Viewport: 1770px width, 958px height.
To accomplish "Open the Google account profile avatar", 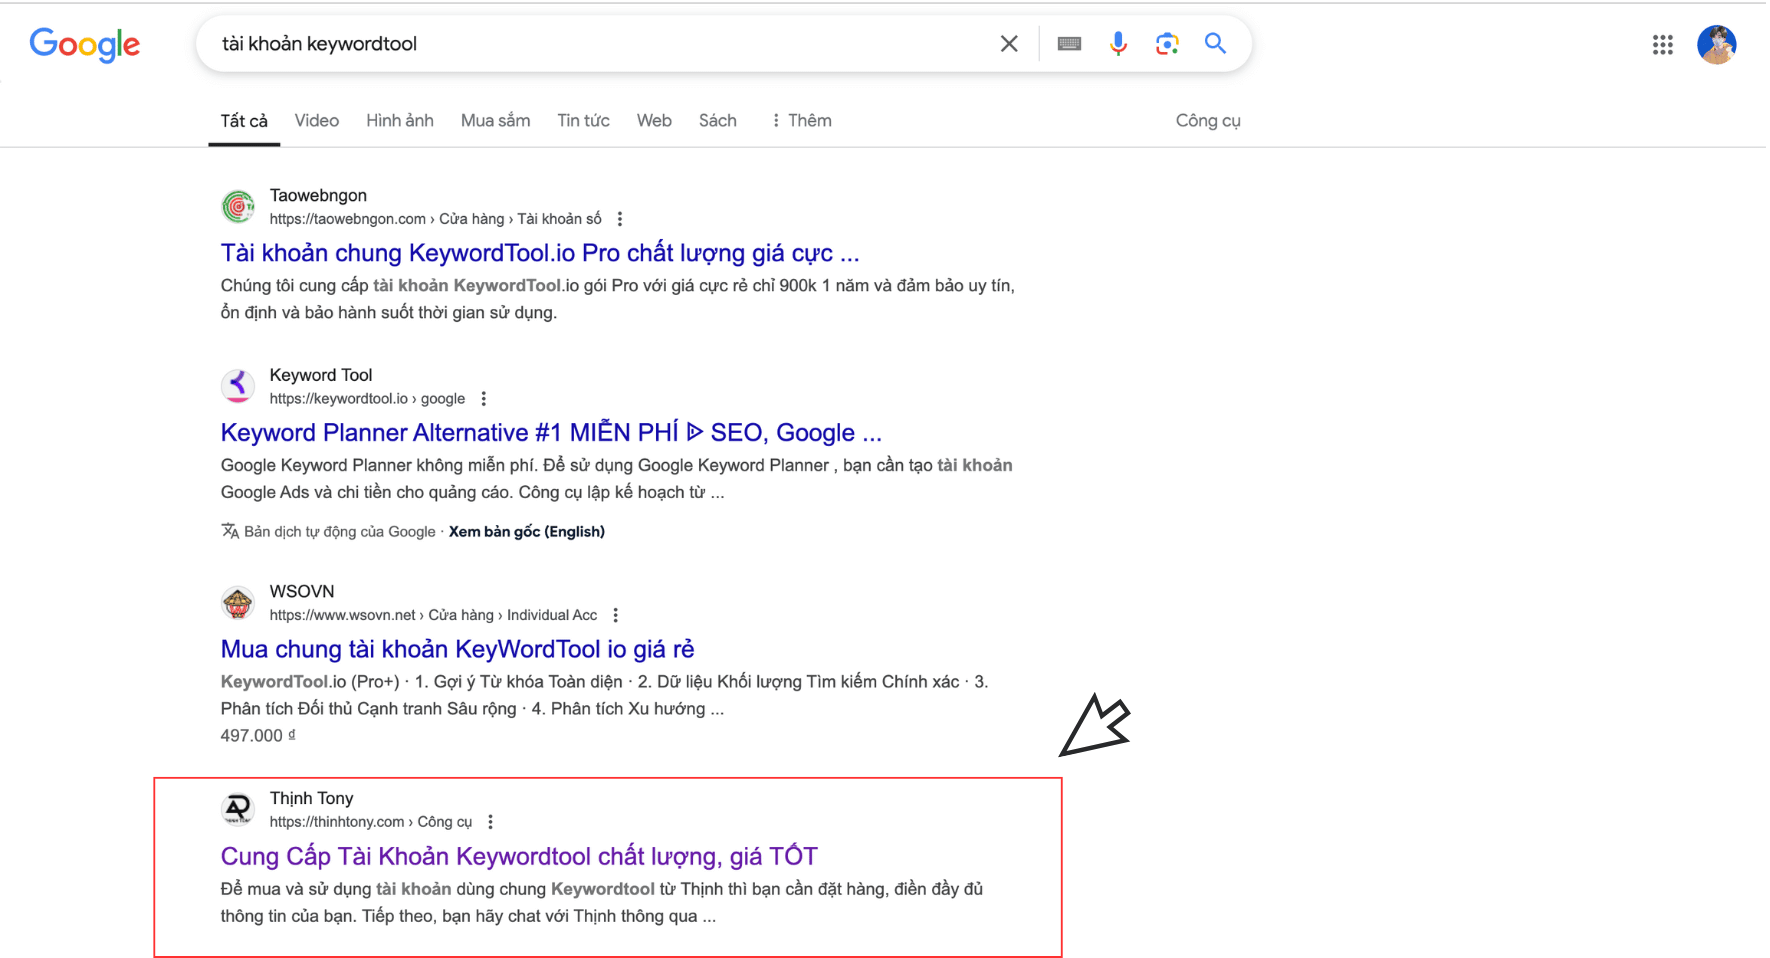I will point(1716,45).
